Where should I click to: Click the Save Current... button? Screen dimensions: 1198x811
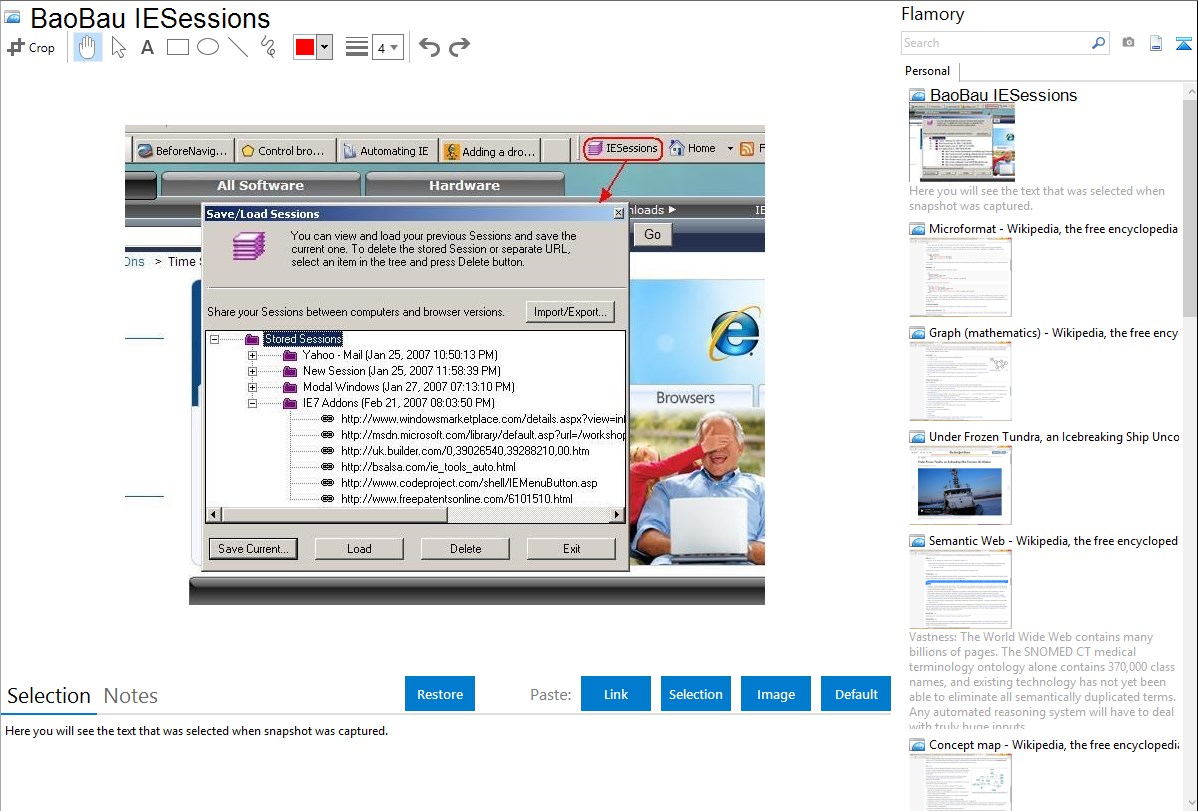253,549
